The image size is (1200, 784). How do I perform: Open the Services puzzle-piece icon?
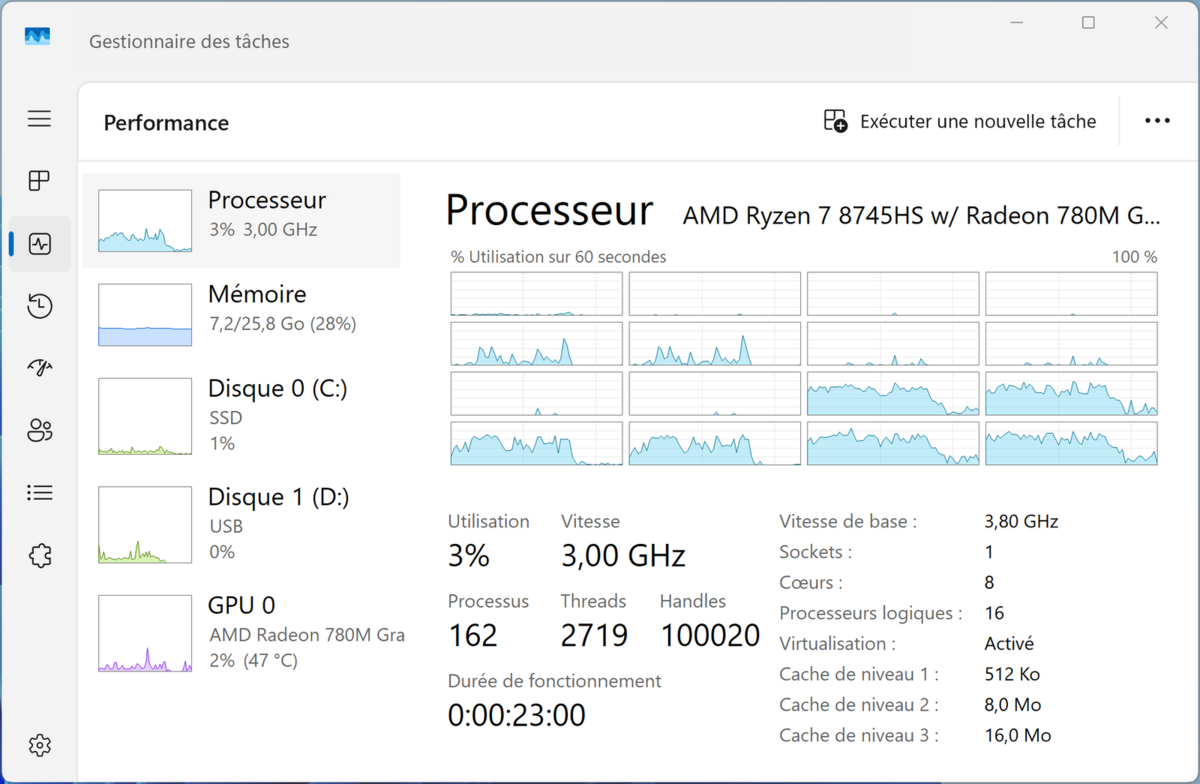click(x=40, y=556)
